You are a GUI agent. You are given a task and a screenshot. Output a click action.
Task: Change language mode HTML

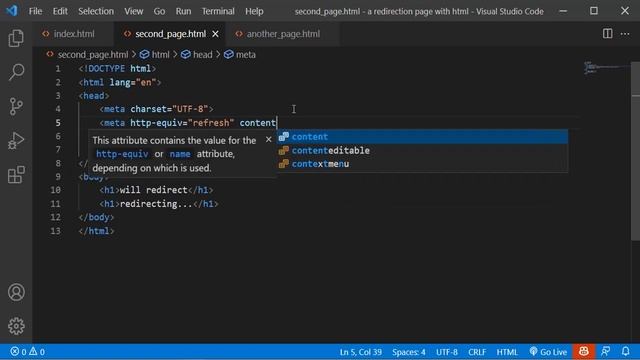[x=507, y=351]
